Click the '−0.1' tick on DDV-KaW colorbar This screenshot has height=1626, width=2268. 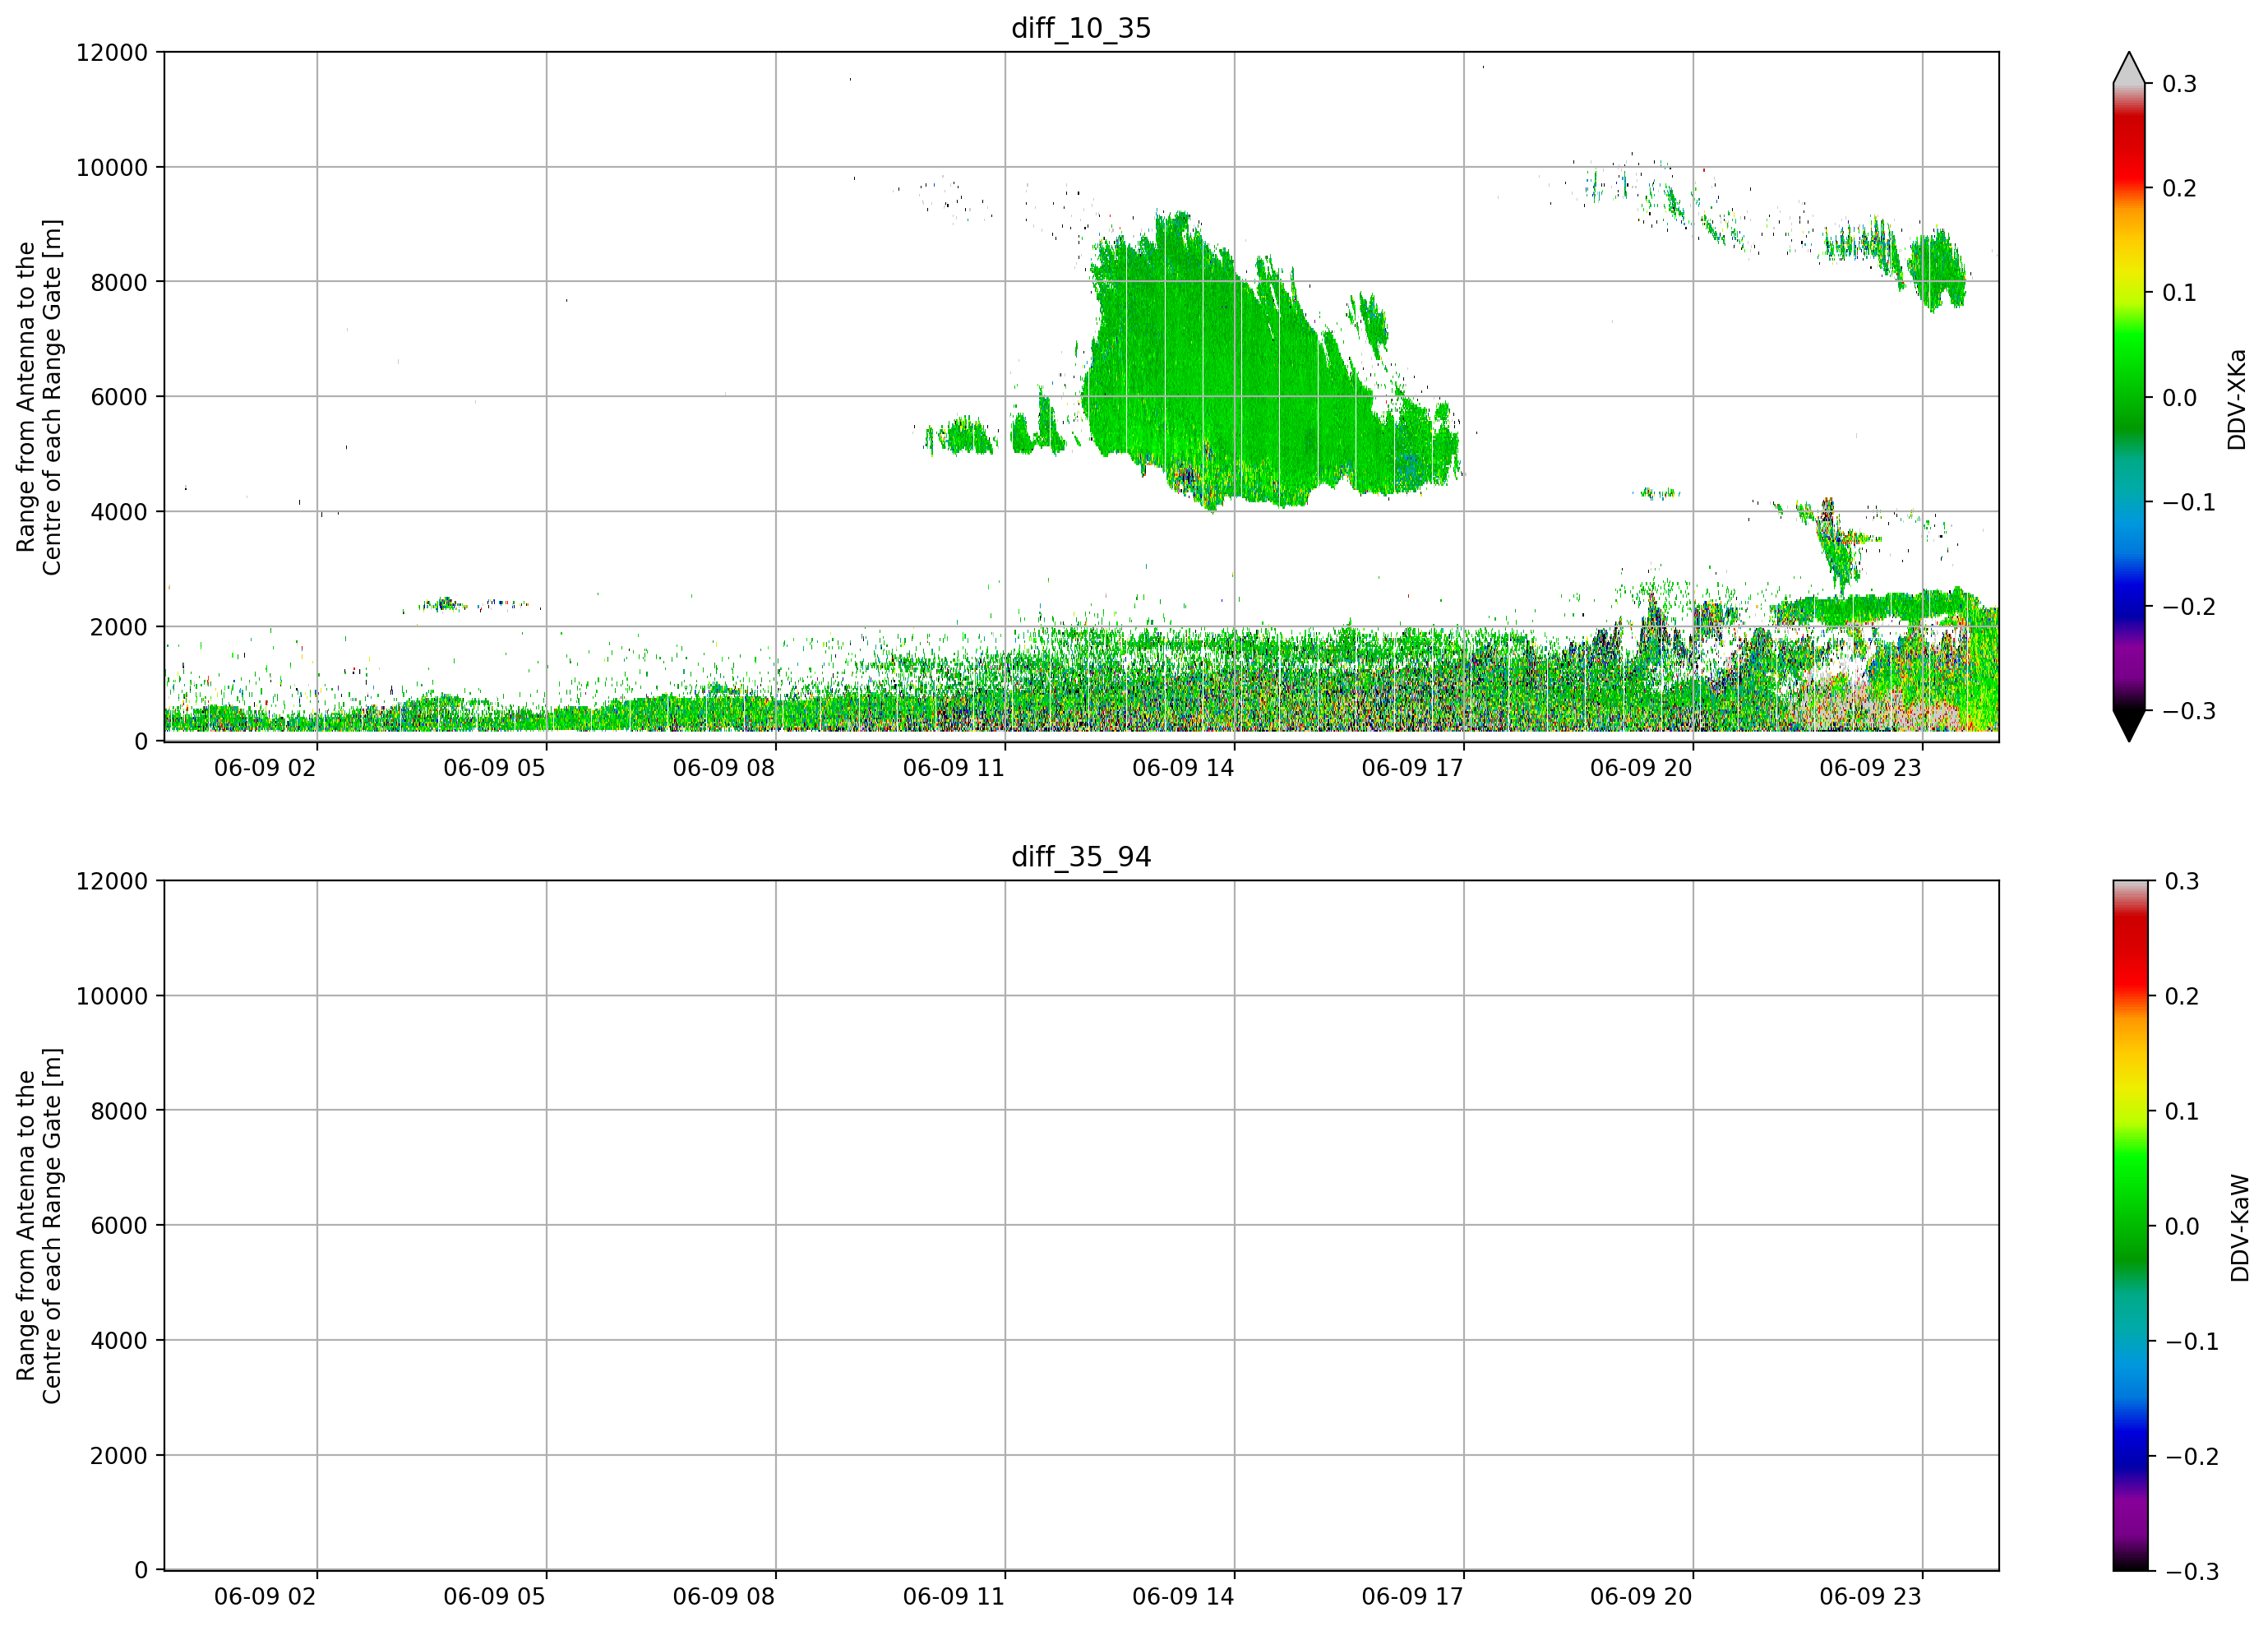coord(2191,1341)
